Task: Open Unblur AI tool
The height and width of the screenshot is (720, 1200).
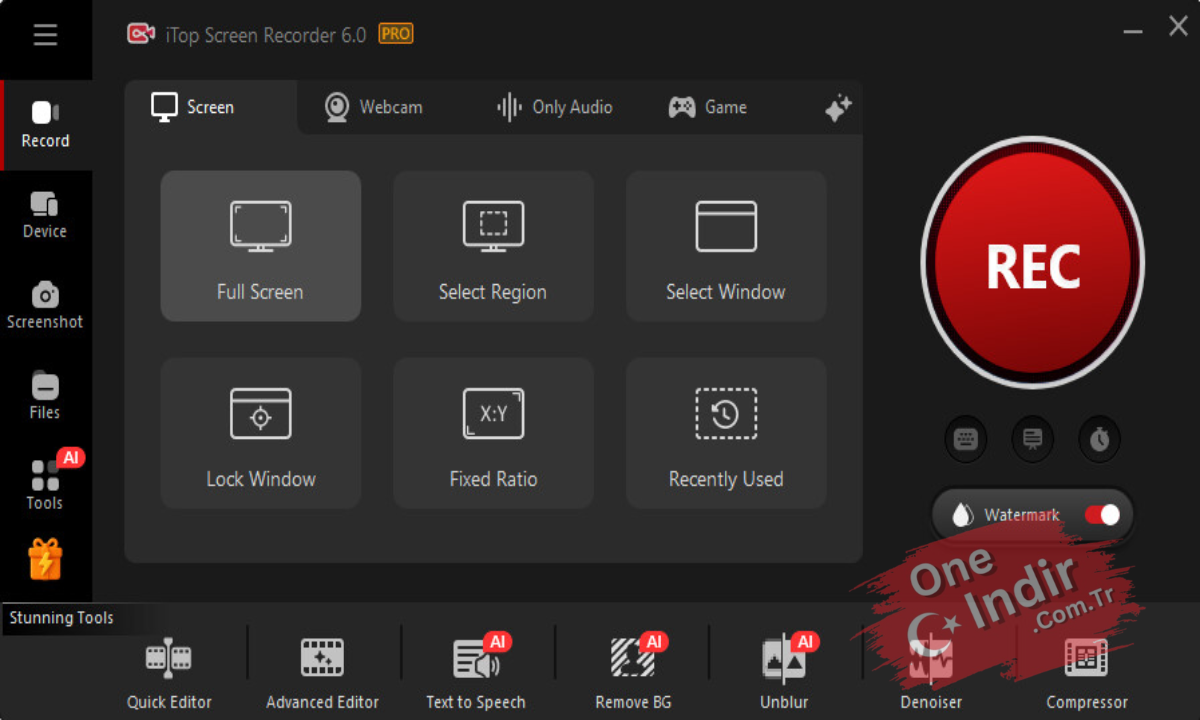Action: pyautogui.click(x=785, y=674)
